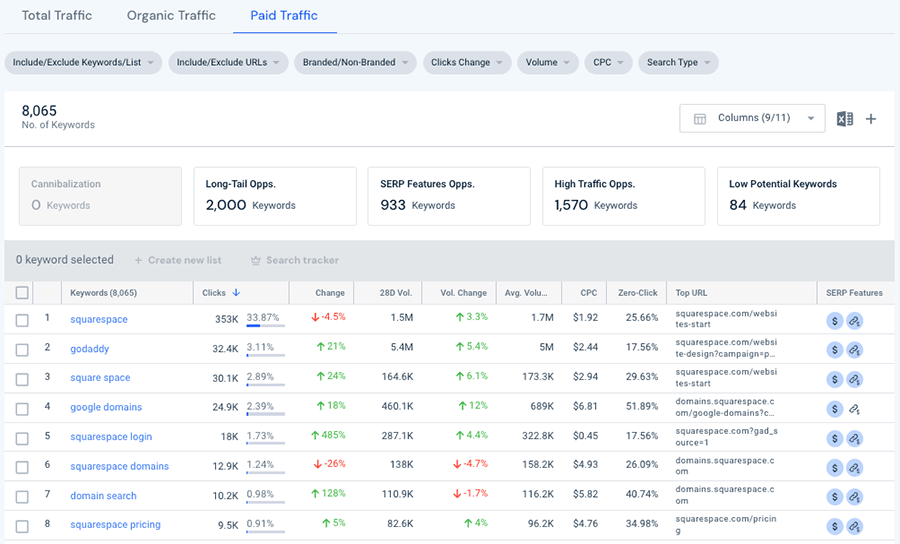900x544 pixels.
Task: Click the Clicks column sort arrow
Action: point(236,293)
